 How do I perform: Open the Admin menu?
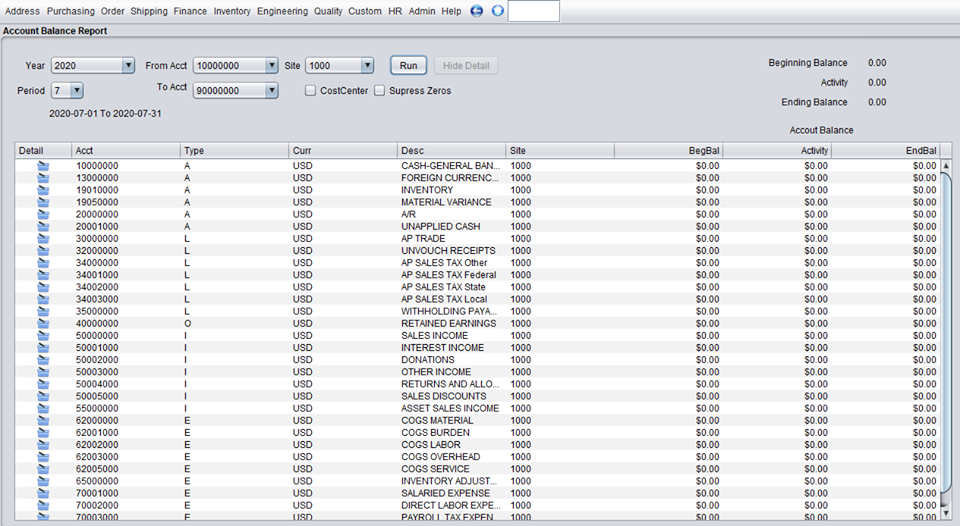pos(422,11)
